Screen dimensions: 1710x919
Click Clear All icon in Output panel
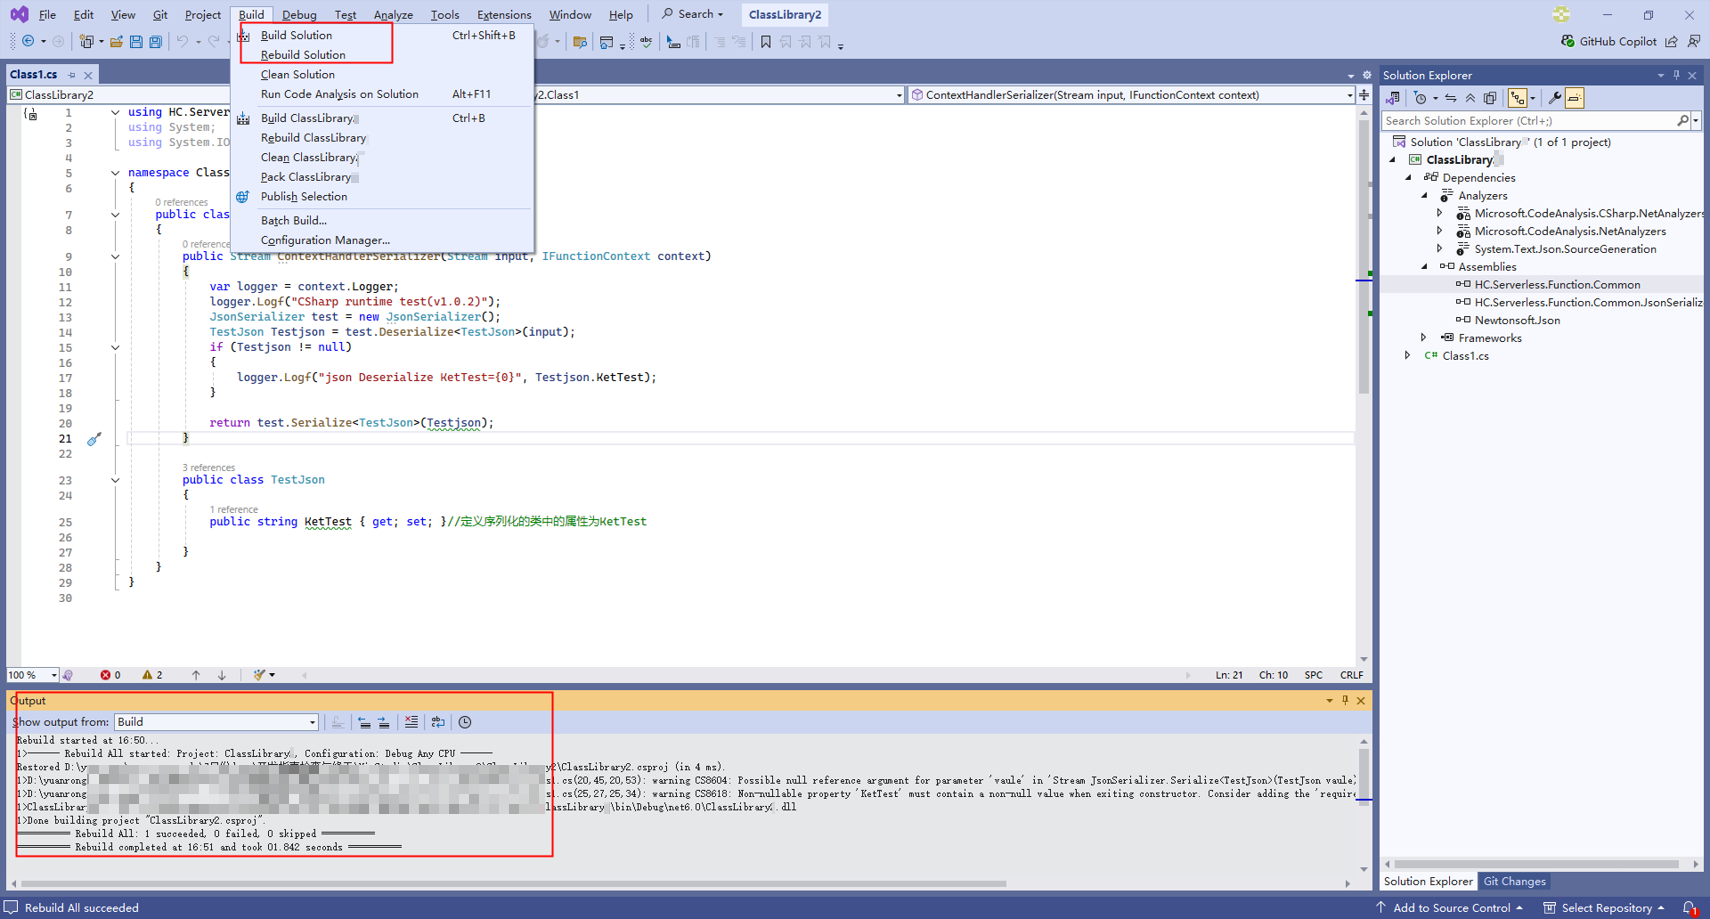tap(411, 722)
